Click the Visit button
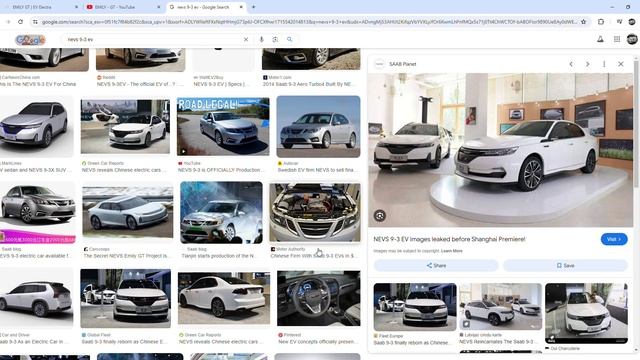Viewport: 640px width, 360px height. click(x=614, y=239)
